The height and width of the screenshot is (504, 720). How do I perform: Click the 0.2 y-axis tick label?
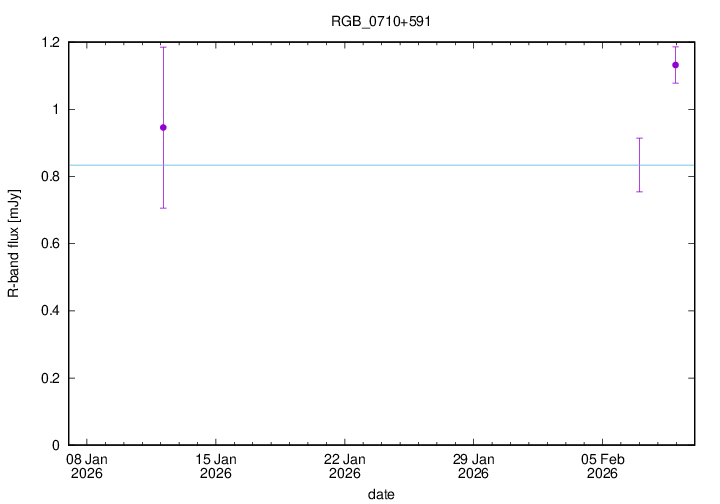[x=49, y=378]
